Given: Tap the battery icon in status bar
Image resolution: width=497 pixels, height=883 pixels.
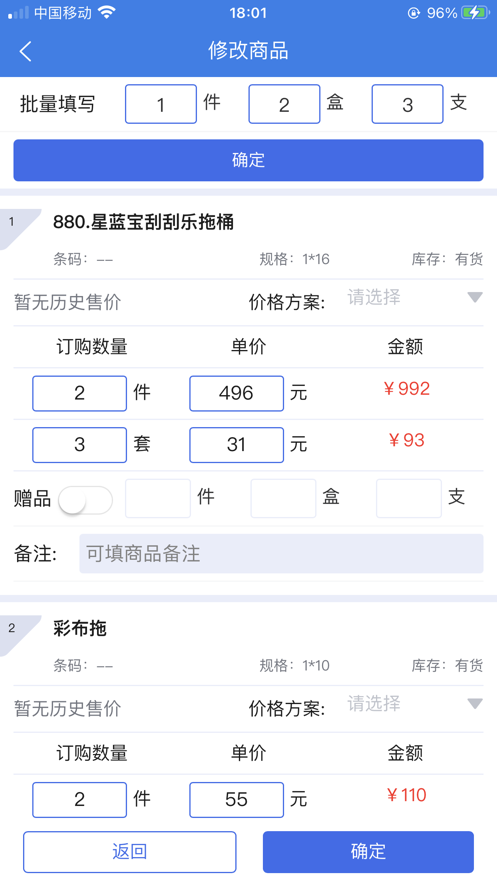Looking at the screenshot, I should click(476, 12).
